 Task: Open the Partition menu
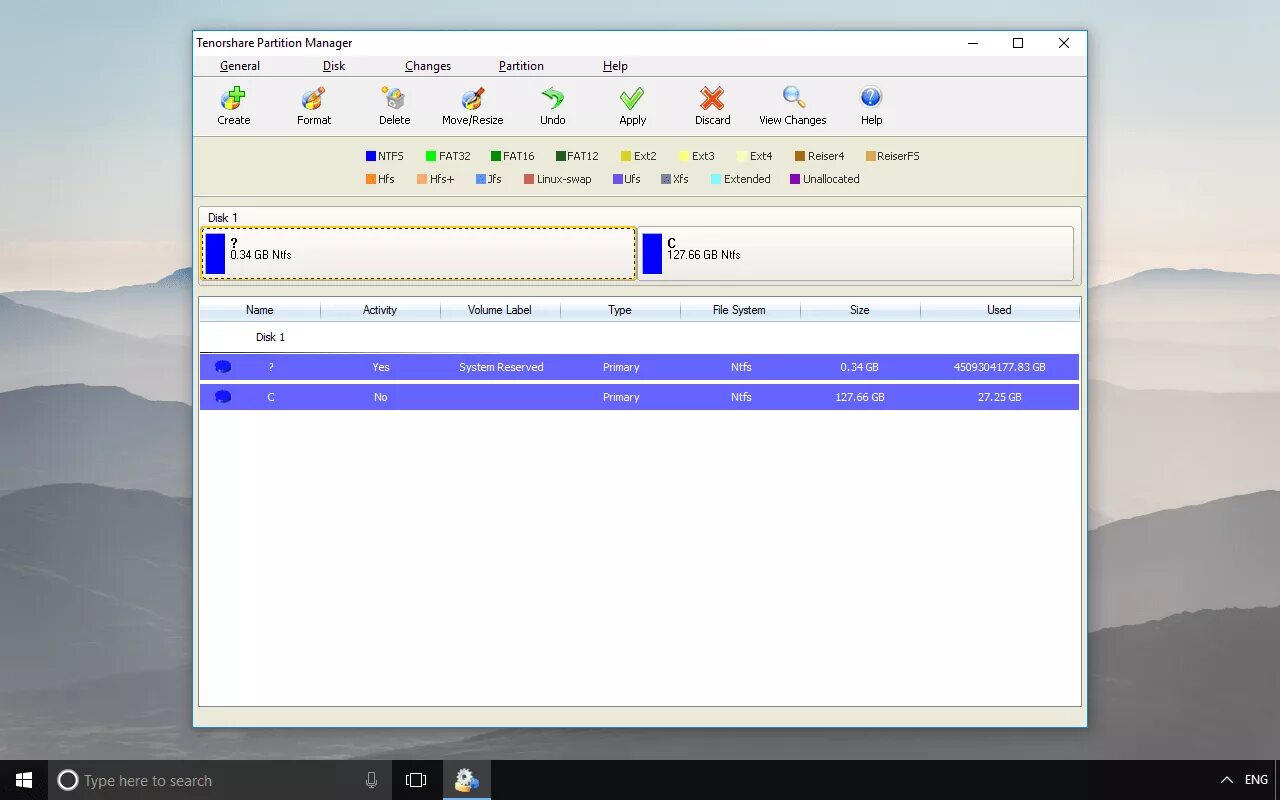pyautogui.click(x=521, y=66)
